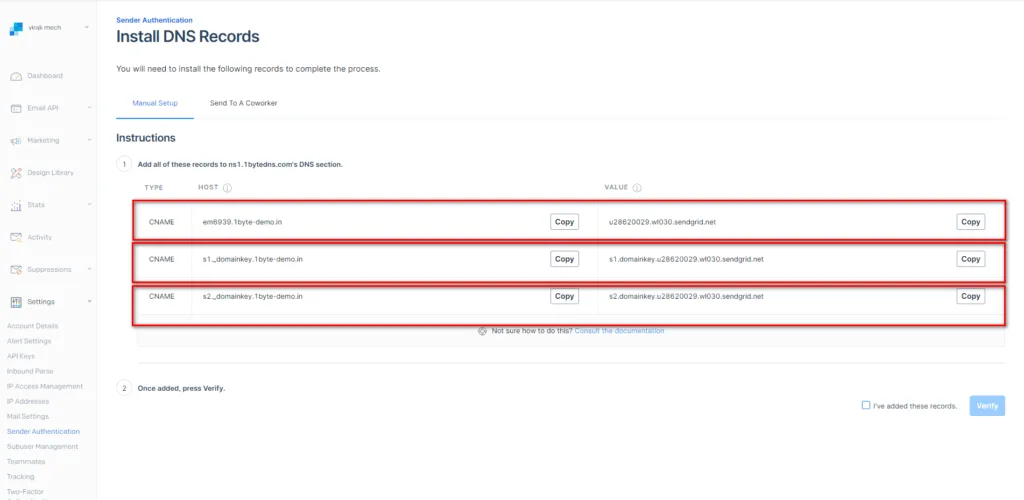Select value text s2.domainkey.u28620029.wl030.sendgrid.net

tap(686, 296)
